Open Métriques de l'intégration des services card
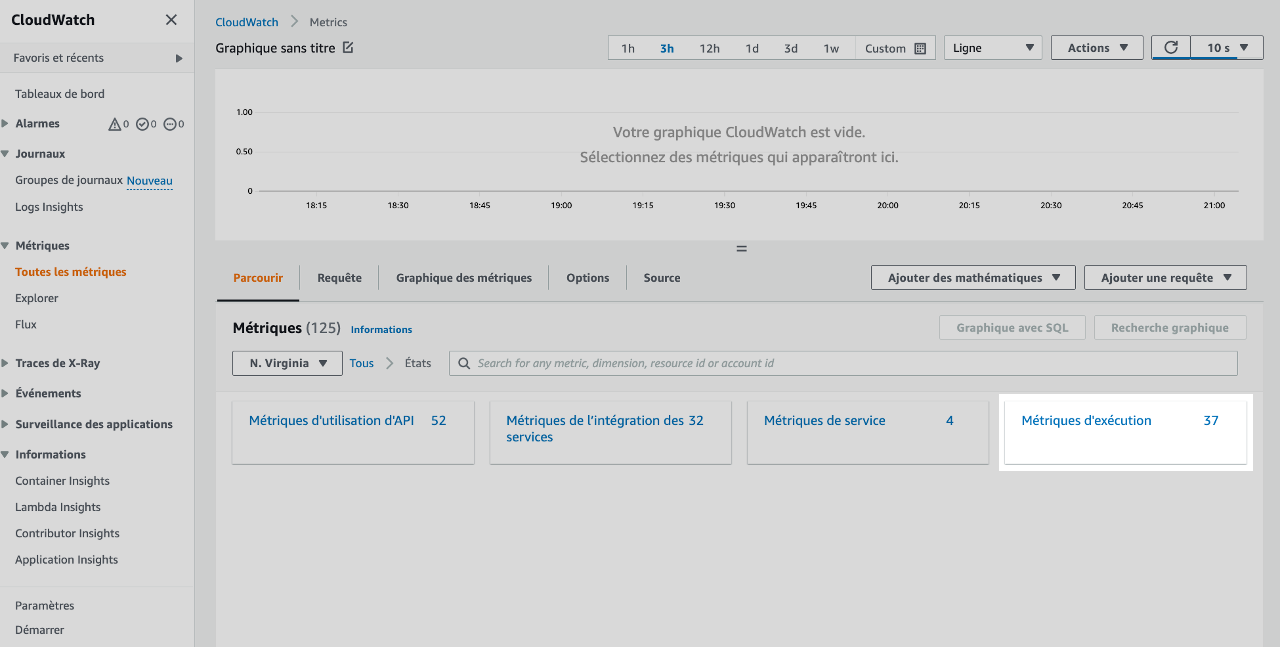The height and width of the screenshot is (647, 1280). pyautogui.click(x=610, y=432)
